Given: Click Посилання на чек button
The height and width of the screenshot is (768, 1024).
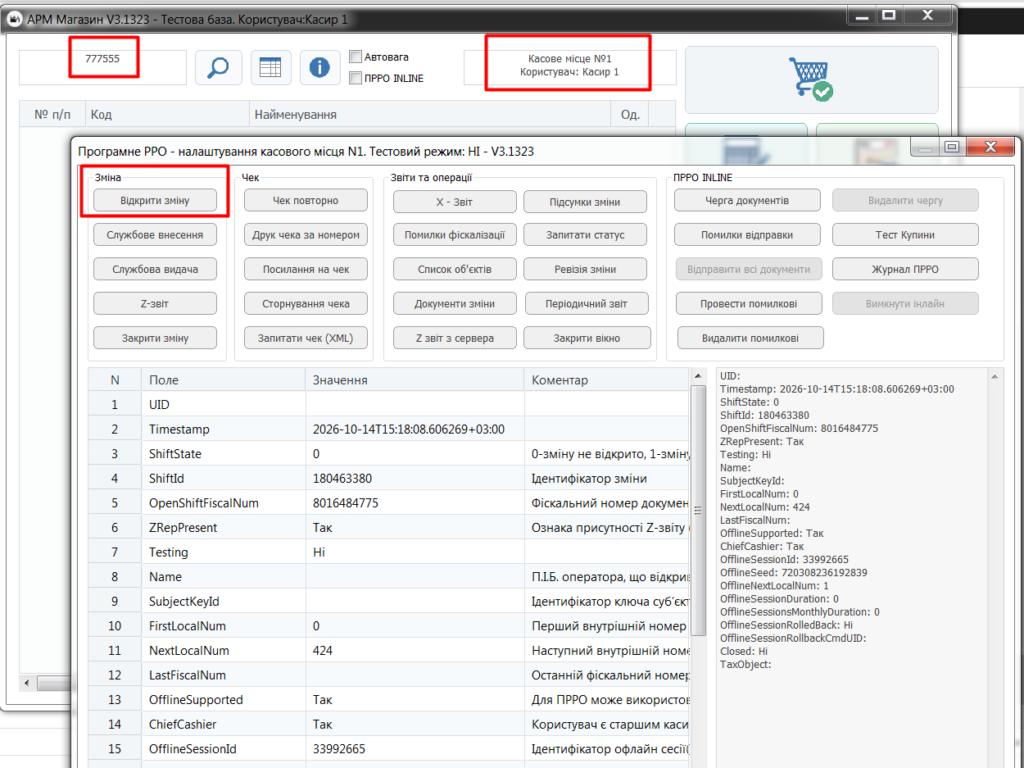Looking at the screenshot, I should click(306, 269).
